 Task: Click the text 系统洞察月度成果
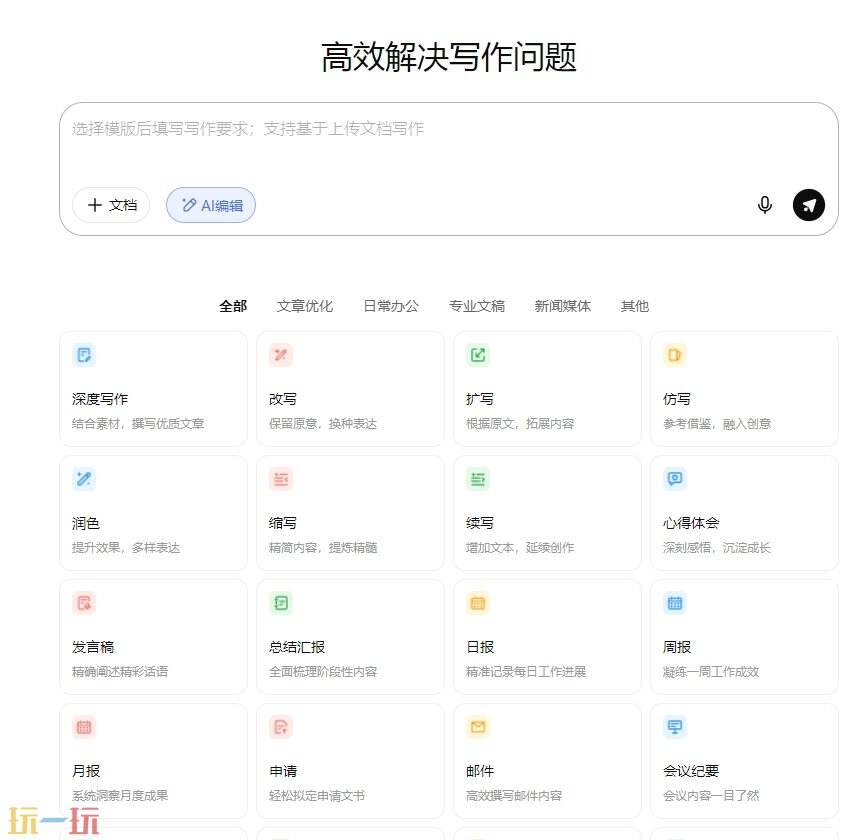point(120,795)
